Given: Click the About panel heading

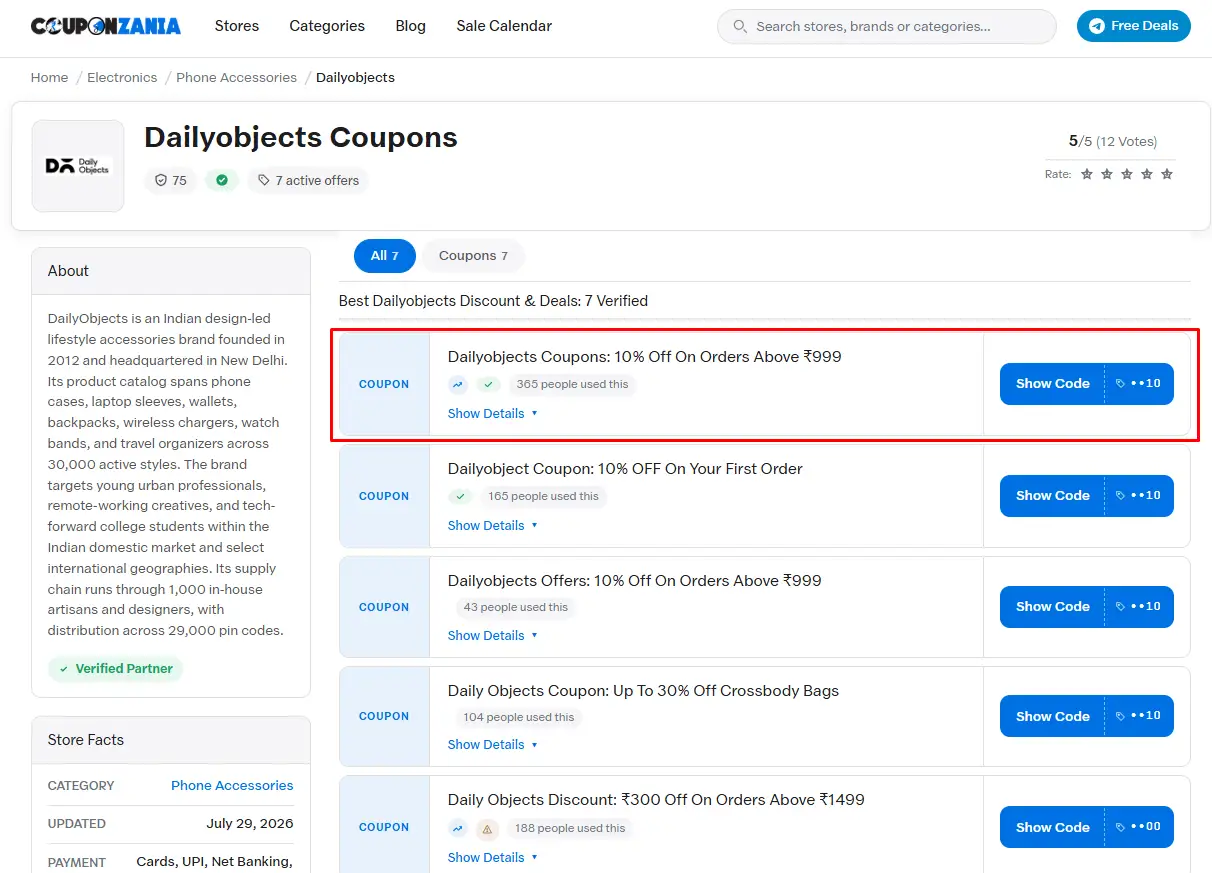Looking at the screenshot, I should tap(68, 271).
